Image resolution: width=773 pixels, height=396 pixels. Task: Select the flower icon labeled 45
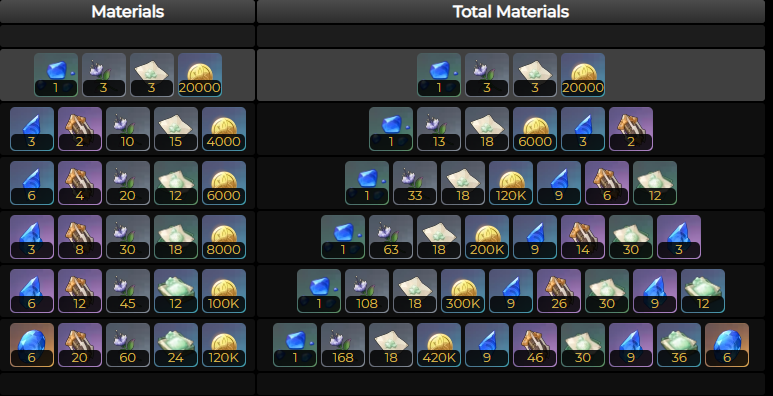(128, 291)
